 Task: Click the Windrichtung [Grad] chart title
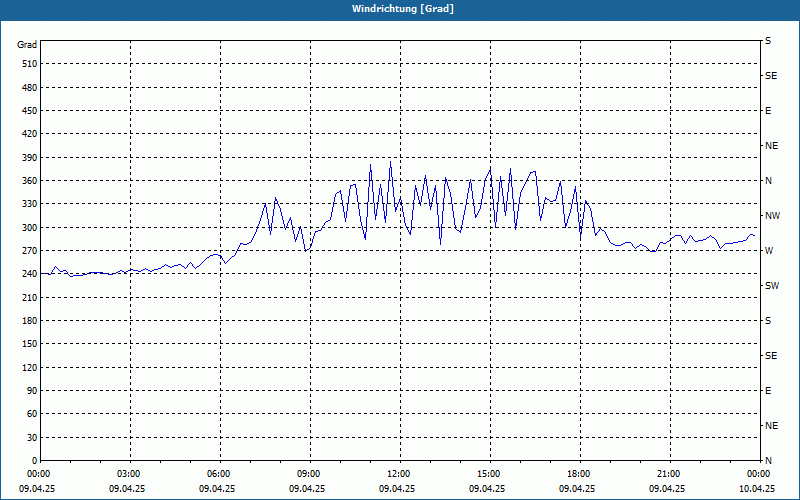coord(399,9)
